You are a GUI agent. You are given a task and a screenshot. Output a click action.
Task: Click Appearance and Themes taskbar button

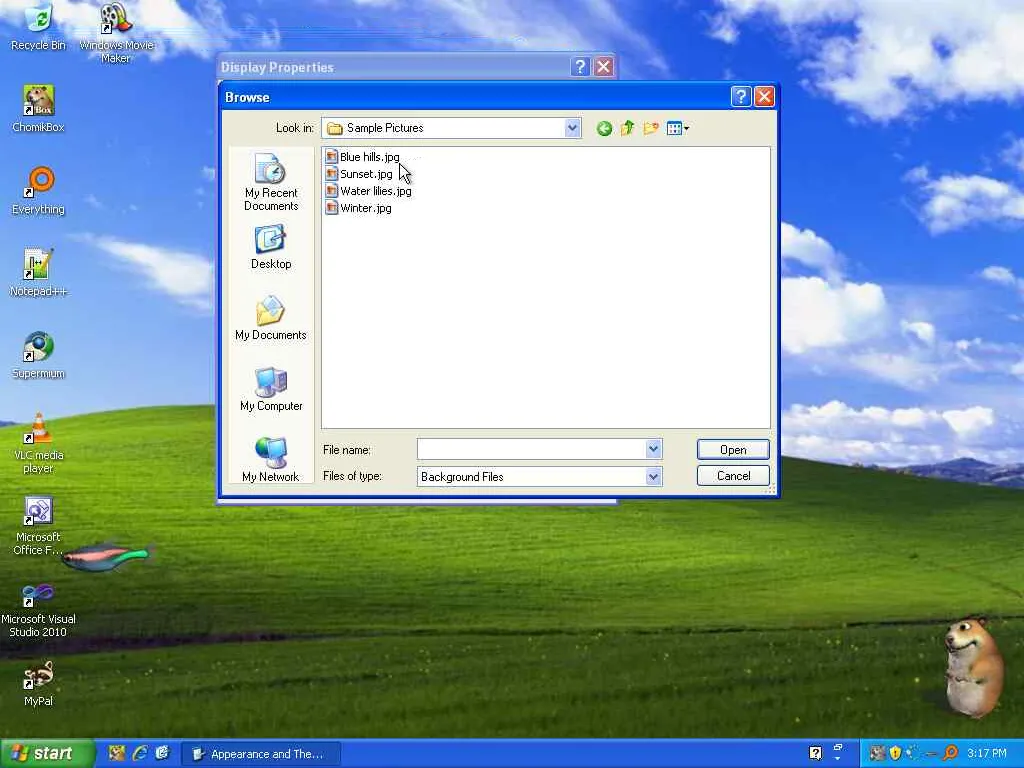(x=261, y=754)
